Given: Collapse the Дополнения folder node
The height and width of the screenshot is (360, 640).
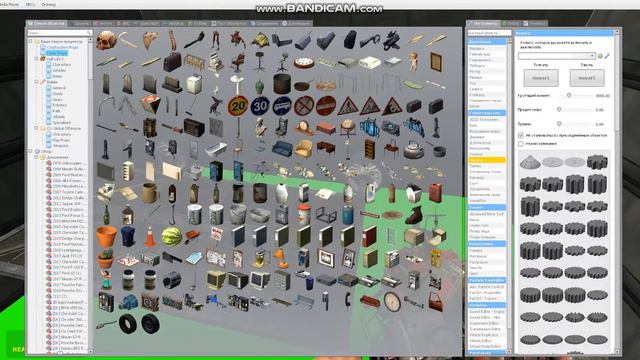Looking at the screenshot, I should (x=36, y=157).
